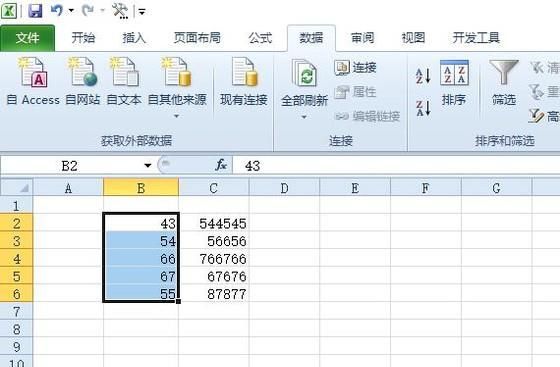The width and height of the screenshot is (560, 367).
Task: Click cell containing 87877
Action: 214,294
